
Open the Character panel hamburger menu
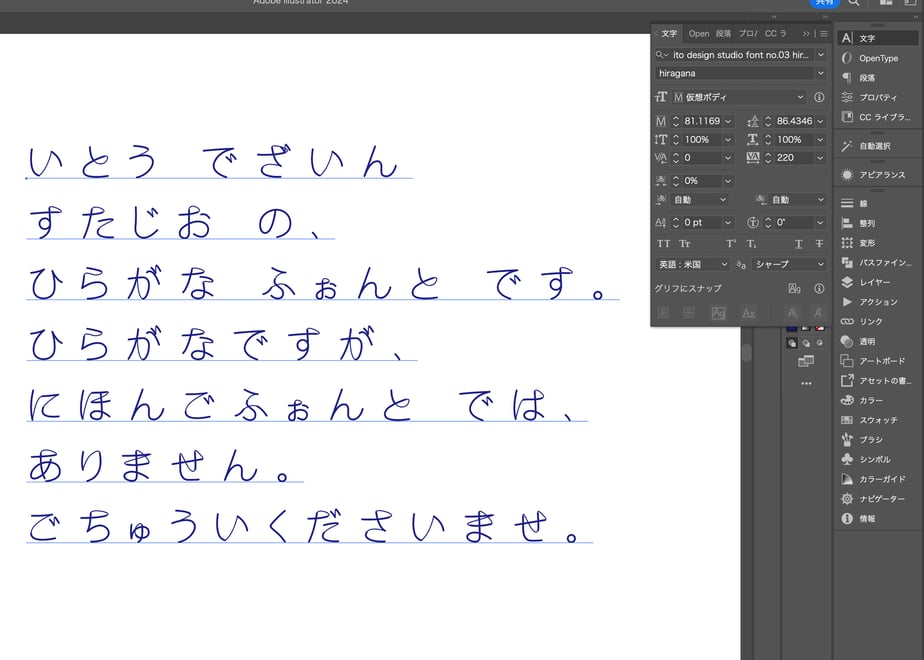click(x=824, y=34)
